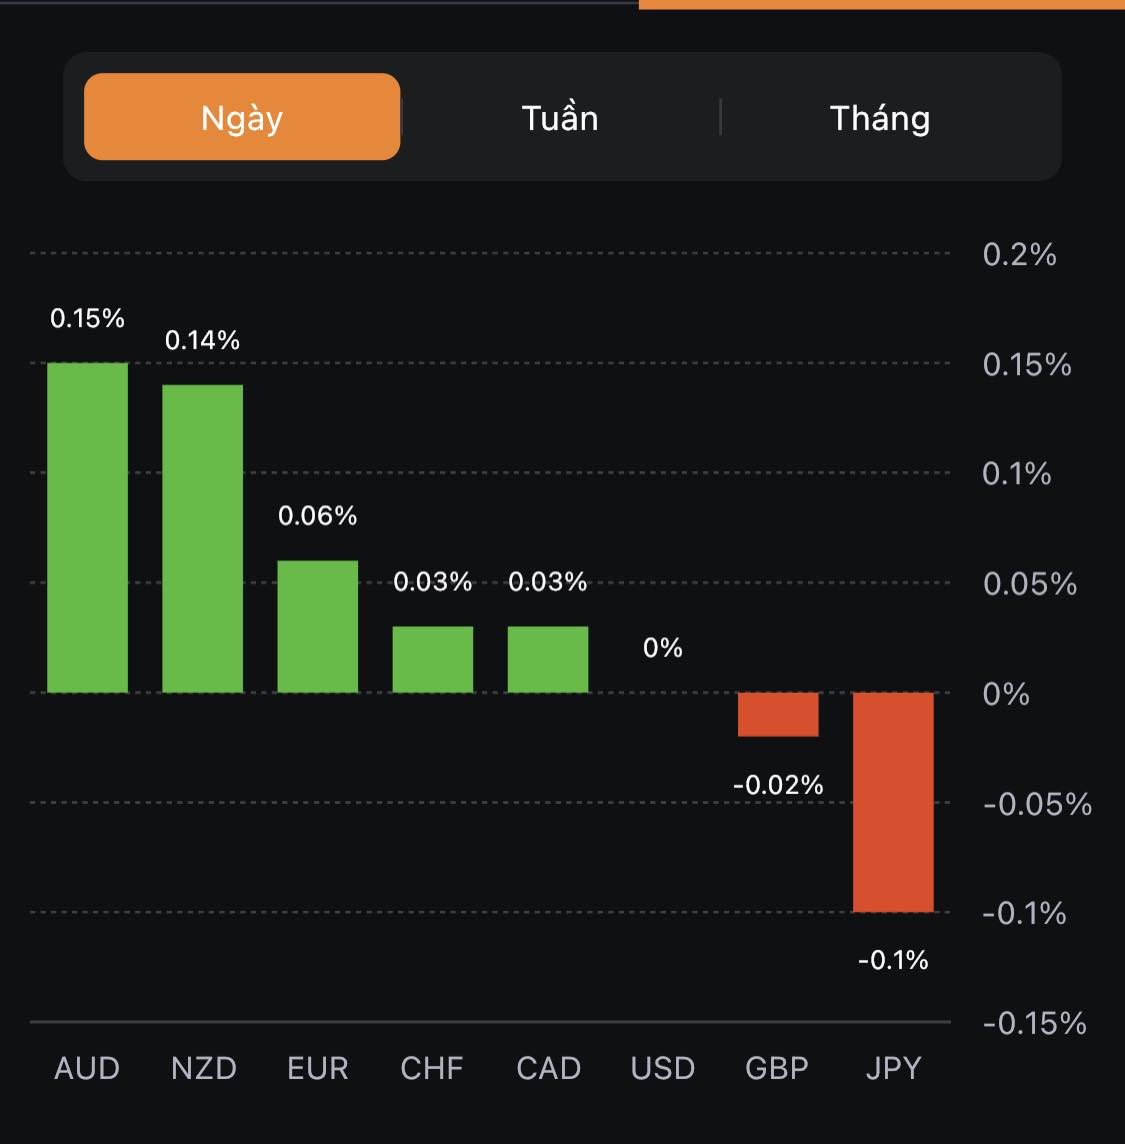This screenshot has height=1144, width=1125.
Task: Click the green NZD bar
Action: [x=203, y=538]
